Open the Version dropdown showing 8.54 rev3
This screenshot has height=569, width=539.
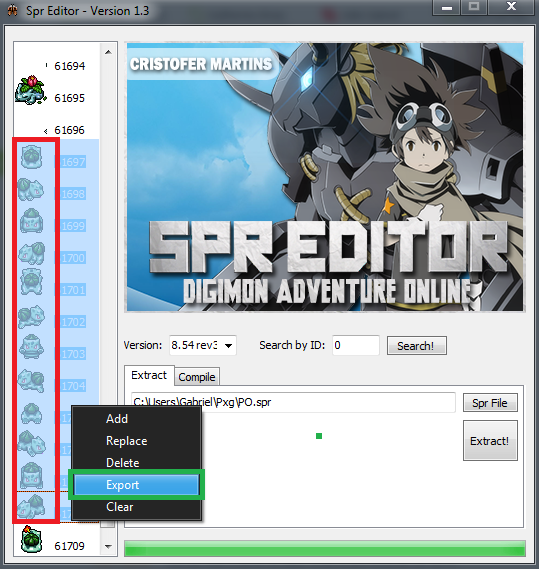203,345
